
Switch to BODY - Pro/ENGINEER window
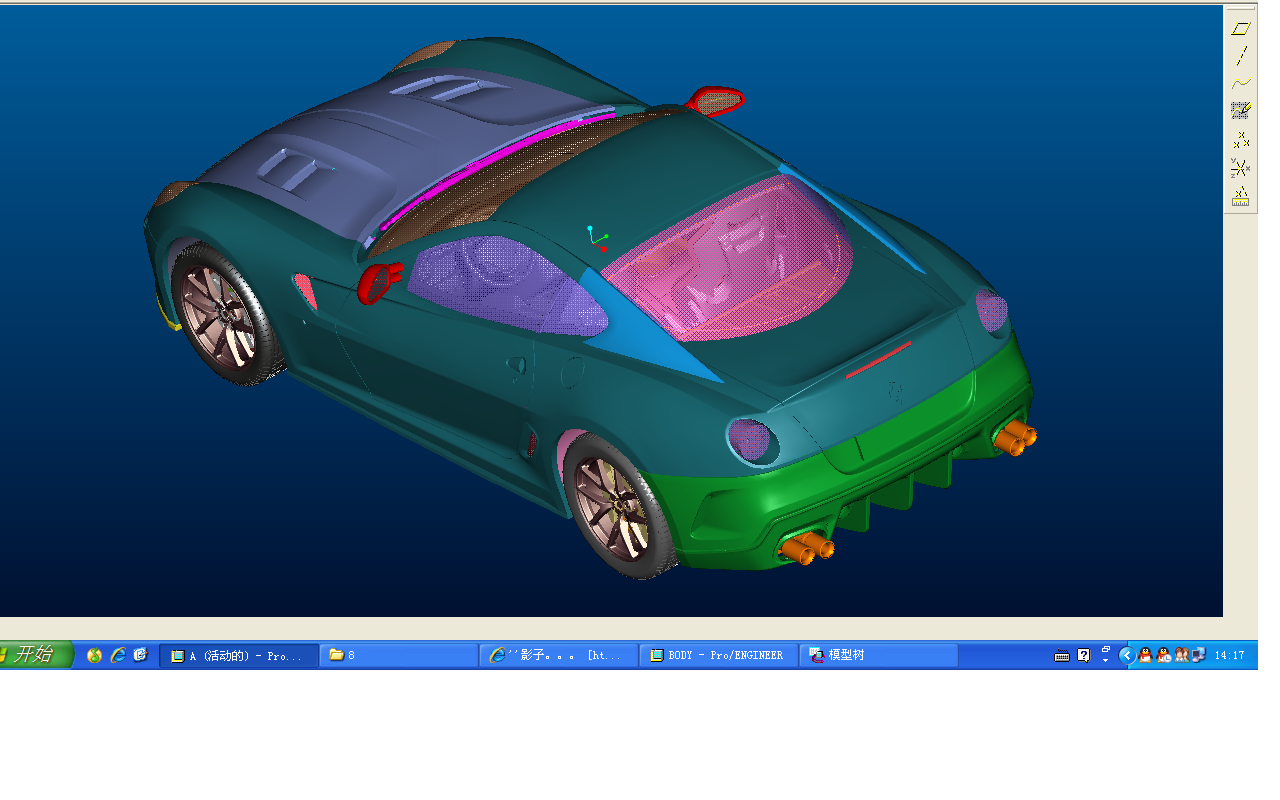click(x=718, y=656)
